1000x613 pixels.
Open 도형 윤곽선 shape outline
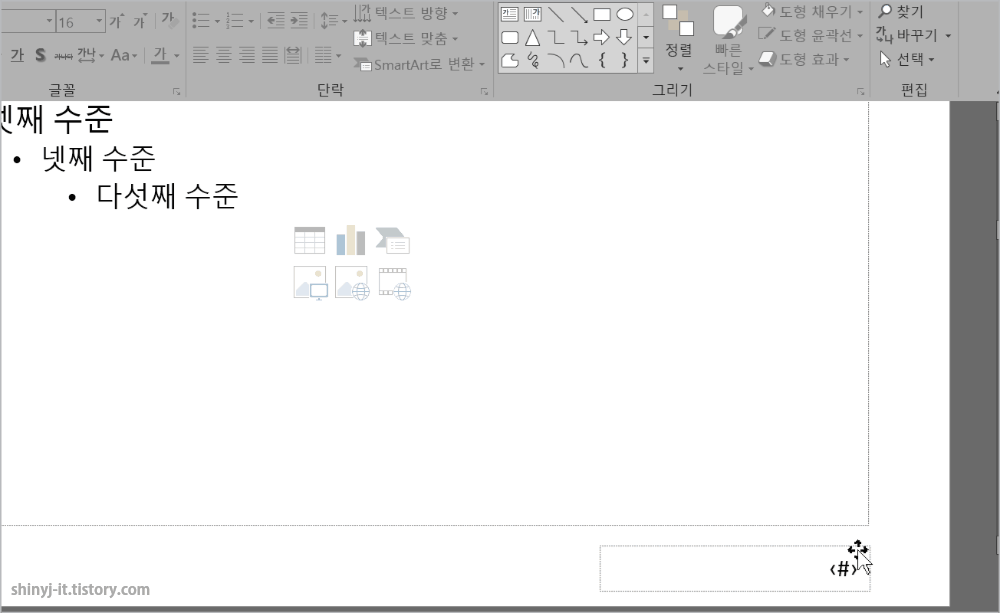(810, 35)
